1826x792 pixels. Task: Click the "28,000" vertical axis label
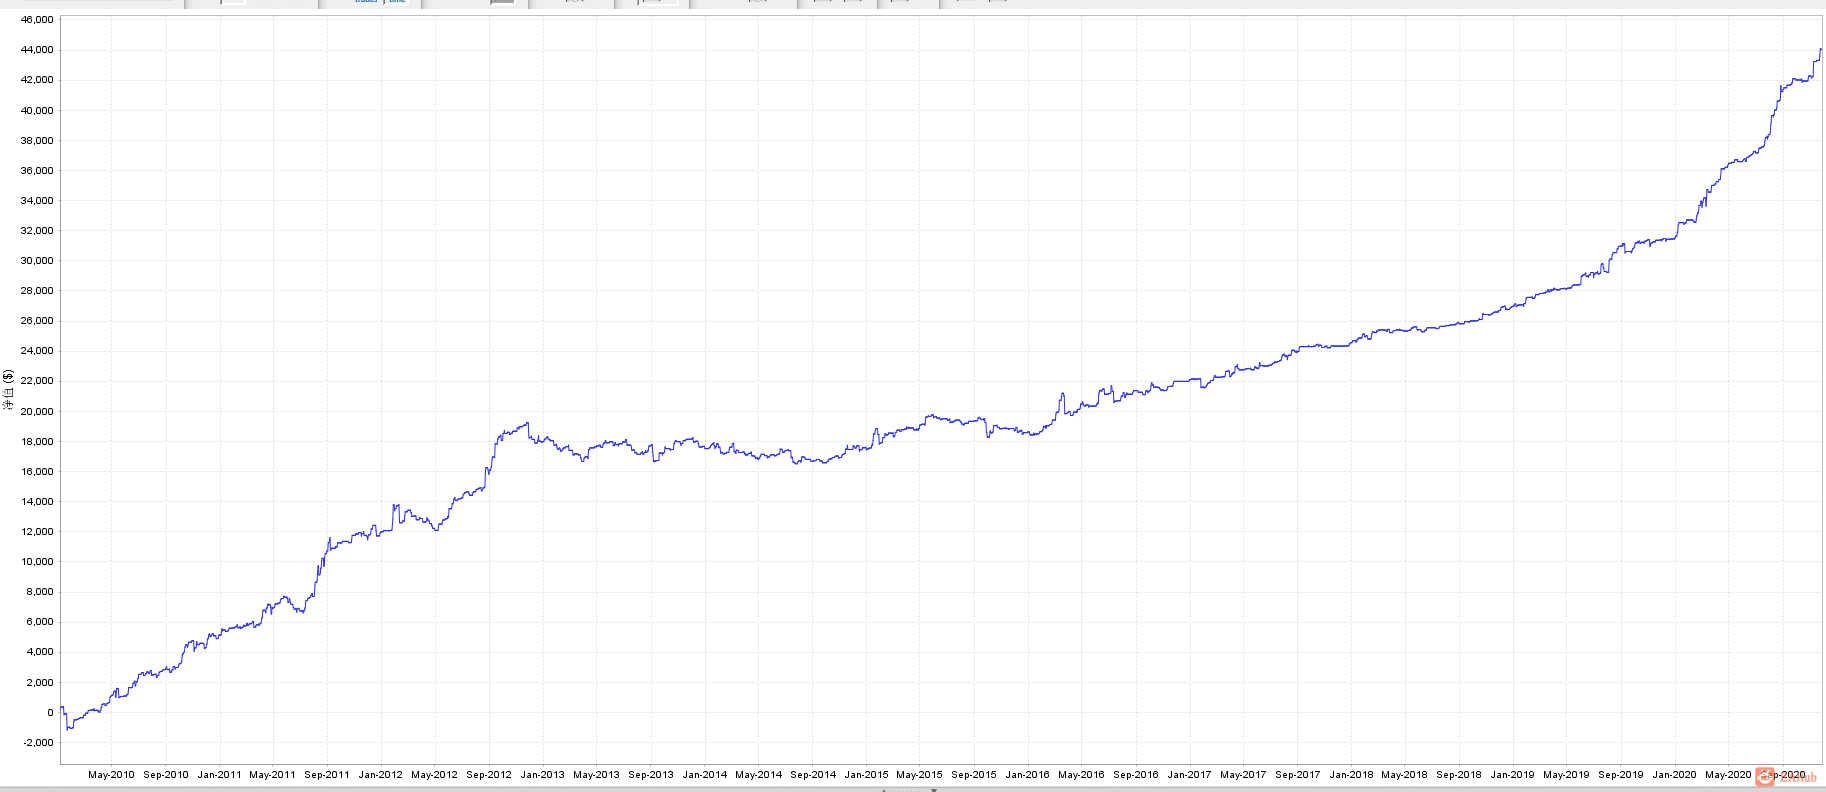tap(37, 291)
